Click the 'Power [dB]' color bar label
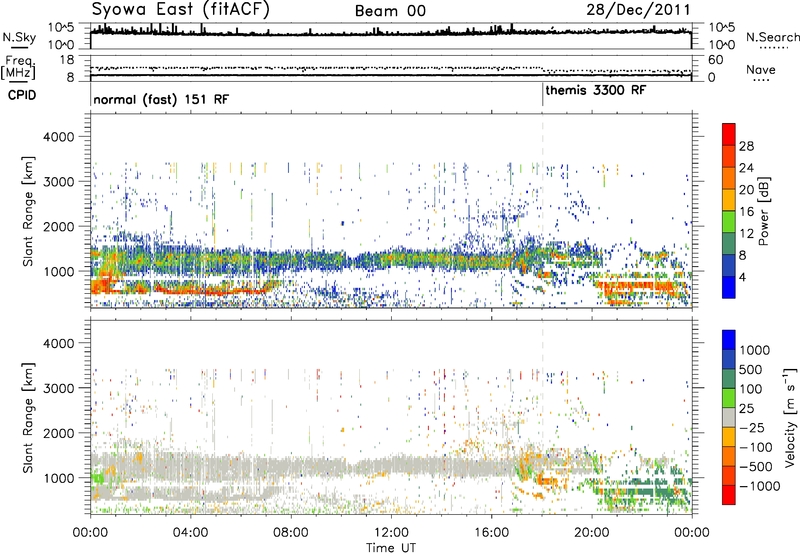 point(763,211)
